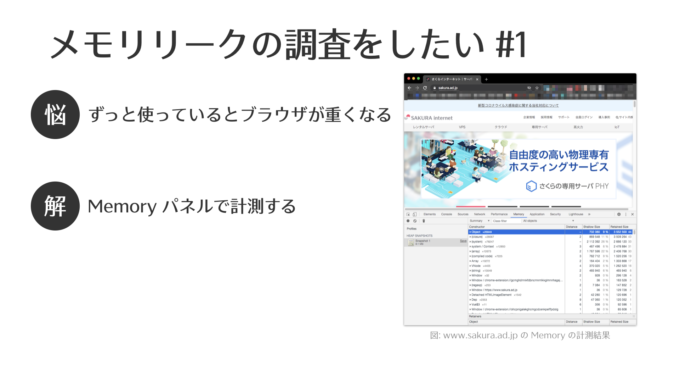Open the Sources tab
Viewport: 680px width, 383px height.
463,214
